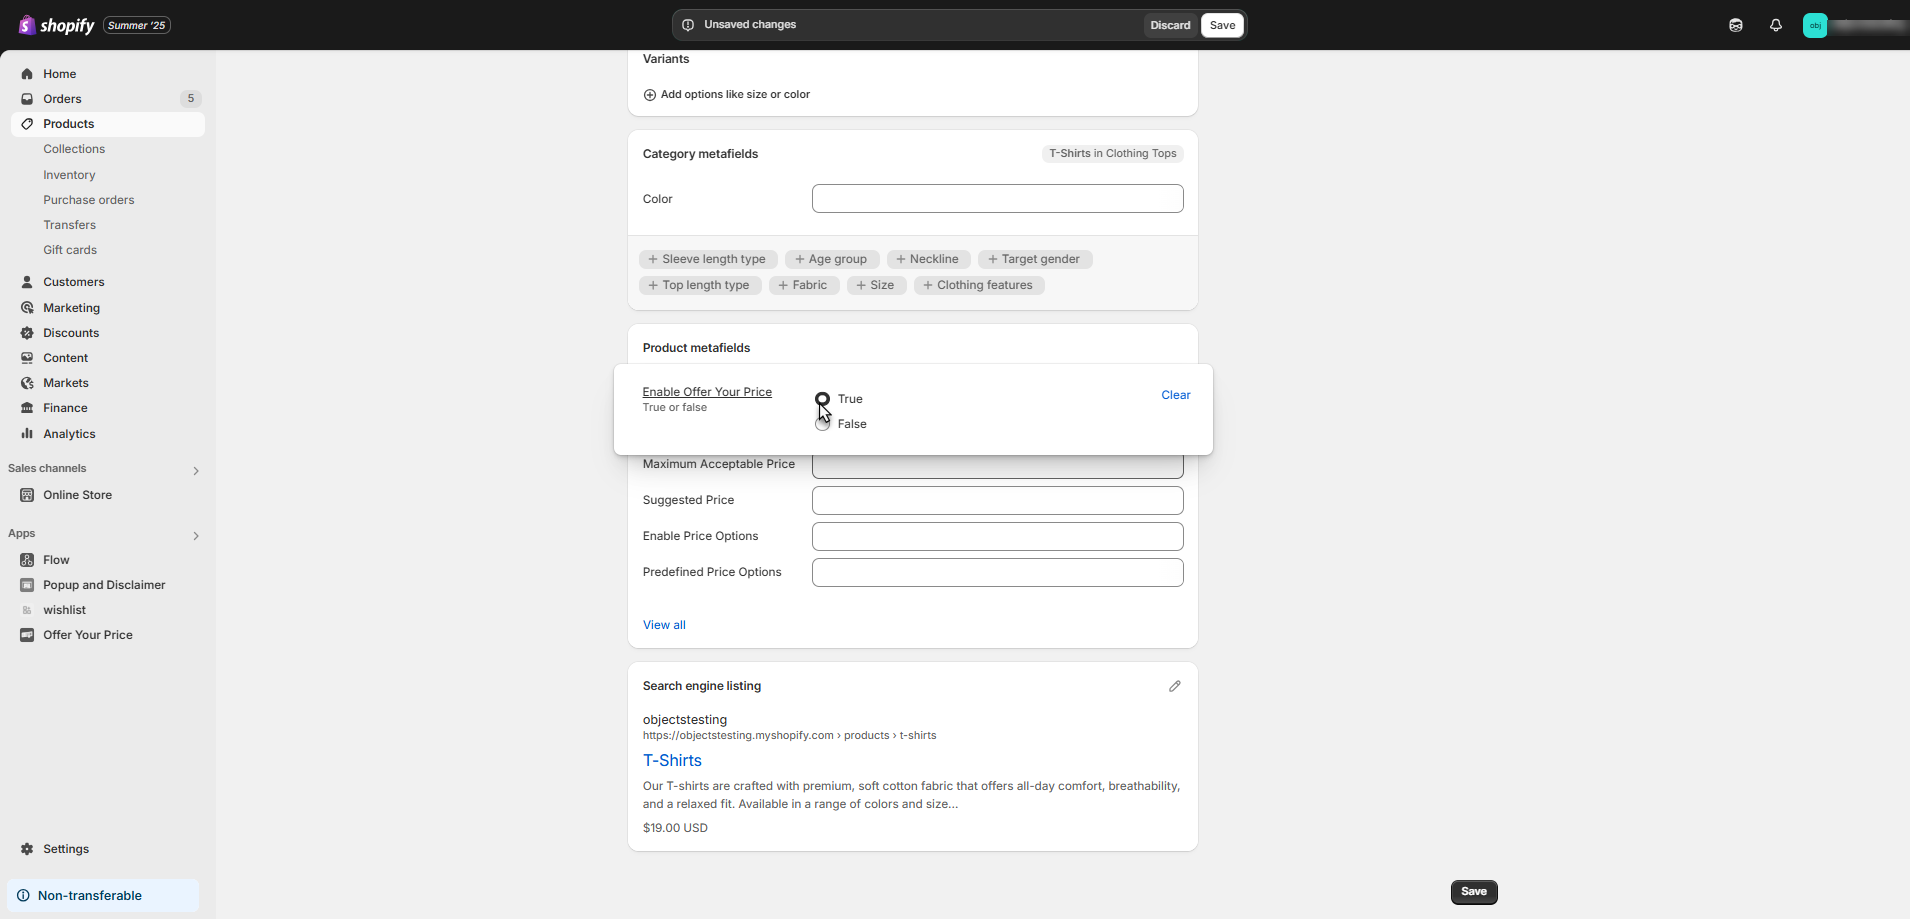The width and height of the screenshot is (1910, 919).
Task: Discard unsaved changes
Action: tap(1170, 25)
